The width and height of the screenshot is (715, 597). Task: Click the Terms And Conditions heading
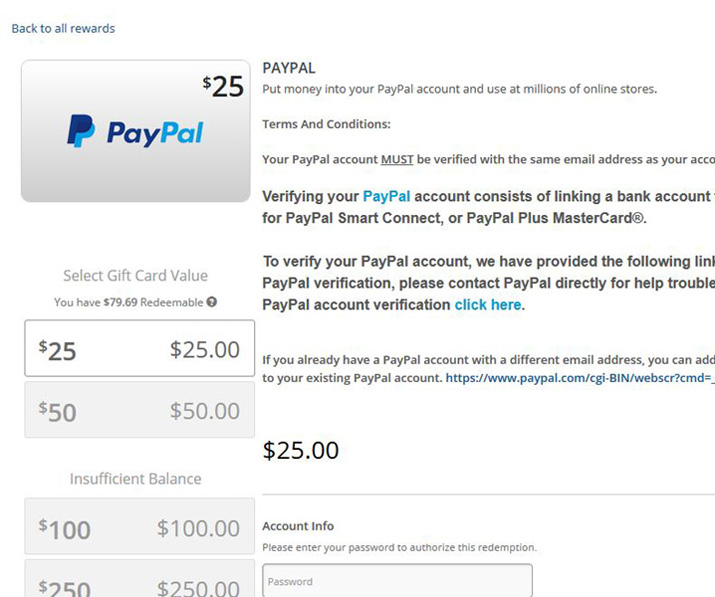326,124
